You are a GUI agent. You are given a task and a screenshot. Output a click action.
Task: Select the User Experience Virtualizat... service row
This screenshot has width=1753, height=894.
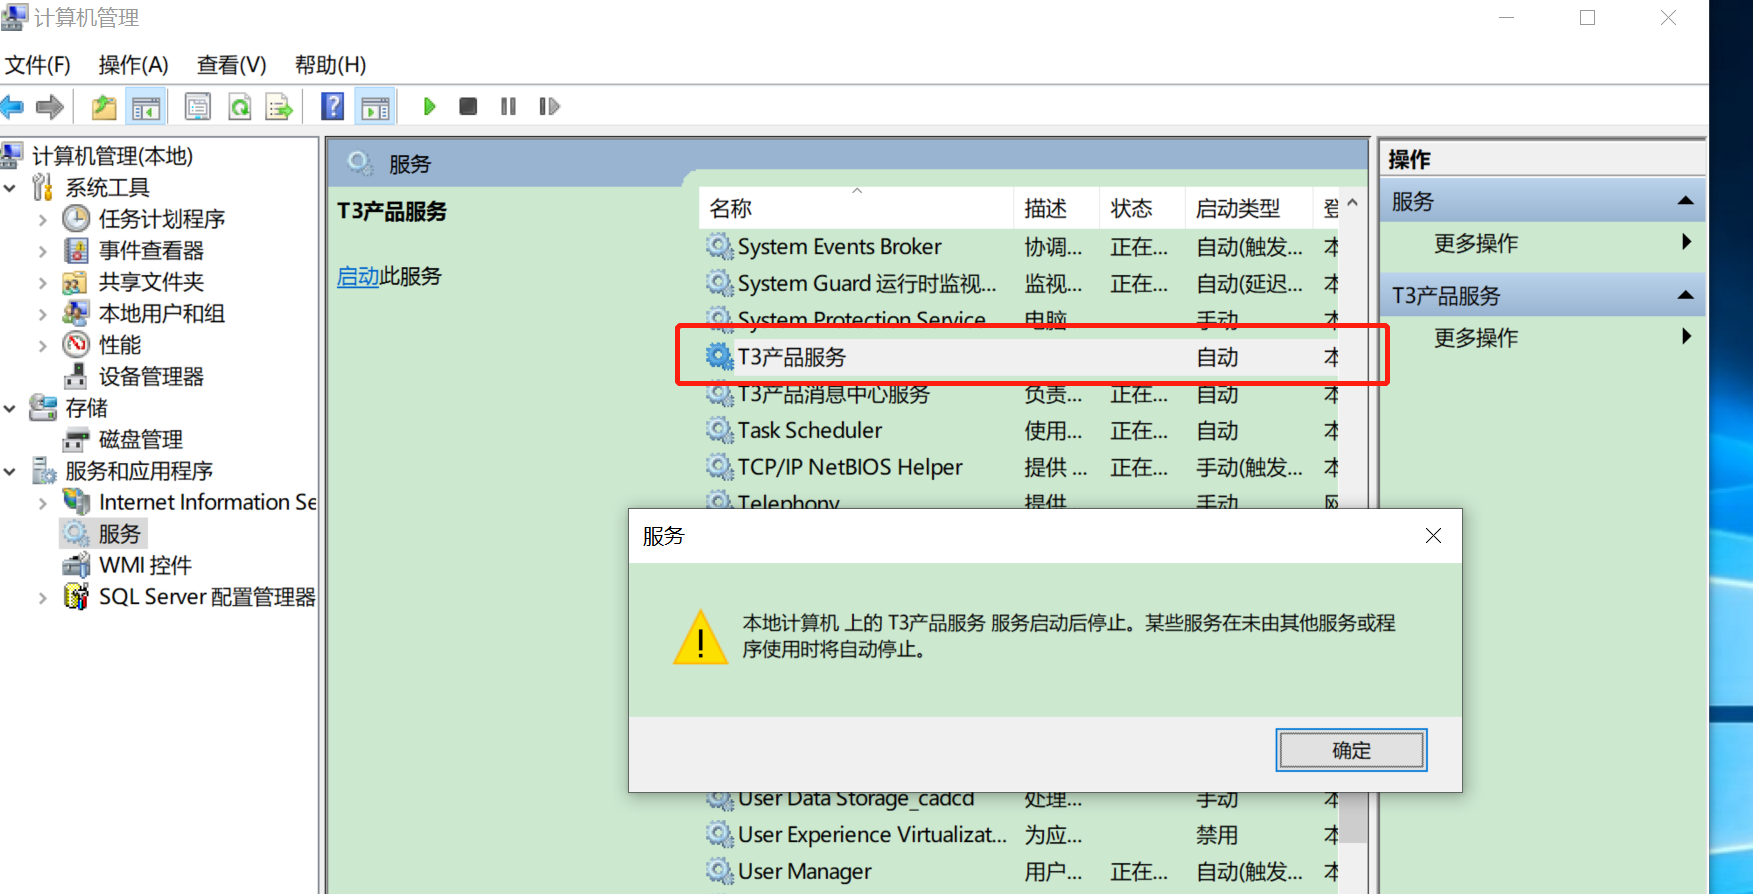pyautogui.click(x=1020, y=834)
